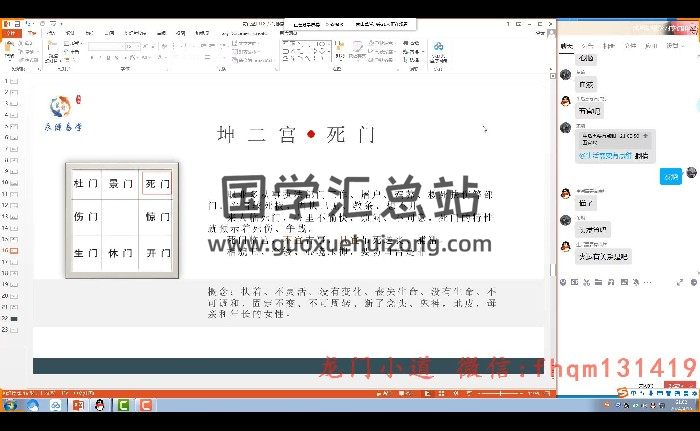Click the Undo icon in the quick access toolbar

(28, 23)
